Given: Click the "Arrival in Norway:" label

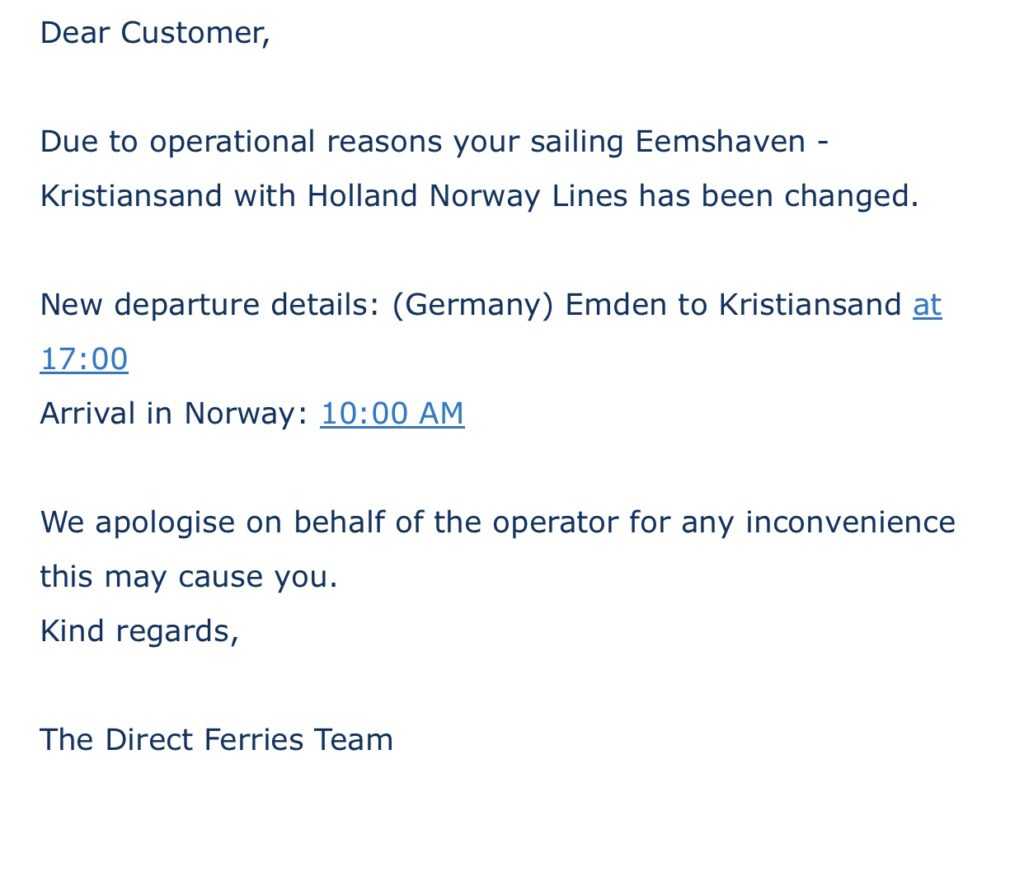Looking at the screenshot, I should [173, 413].
